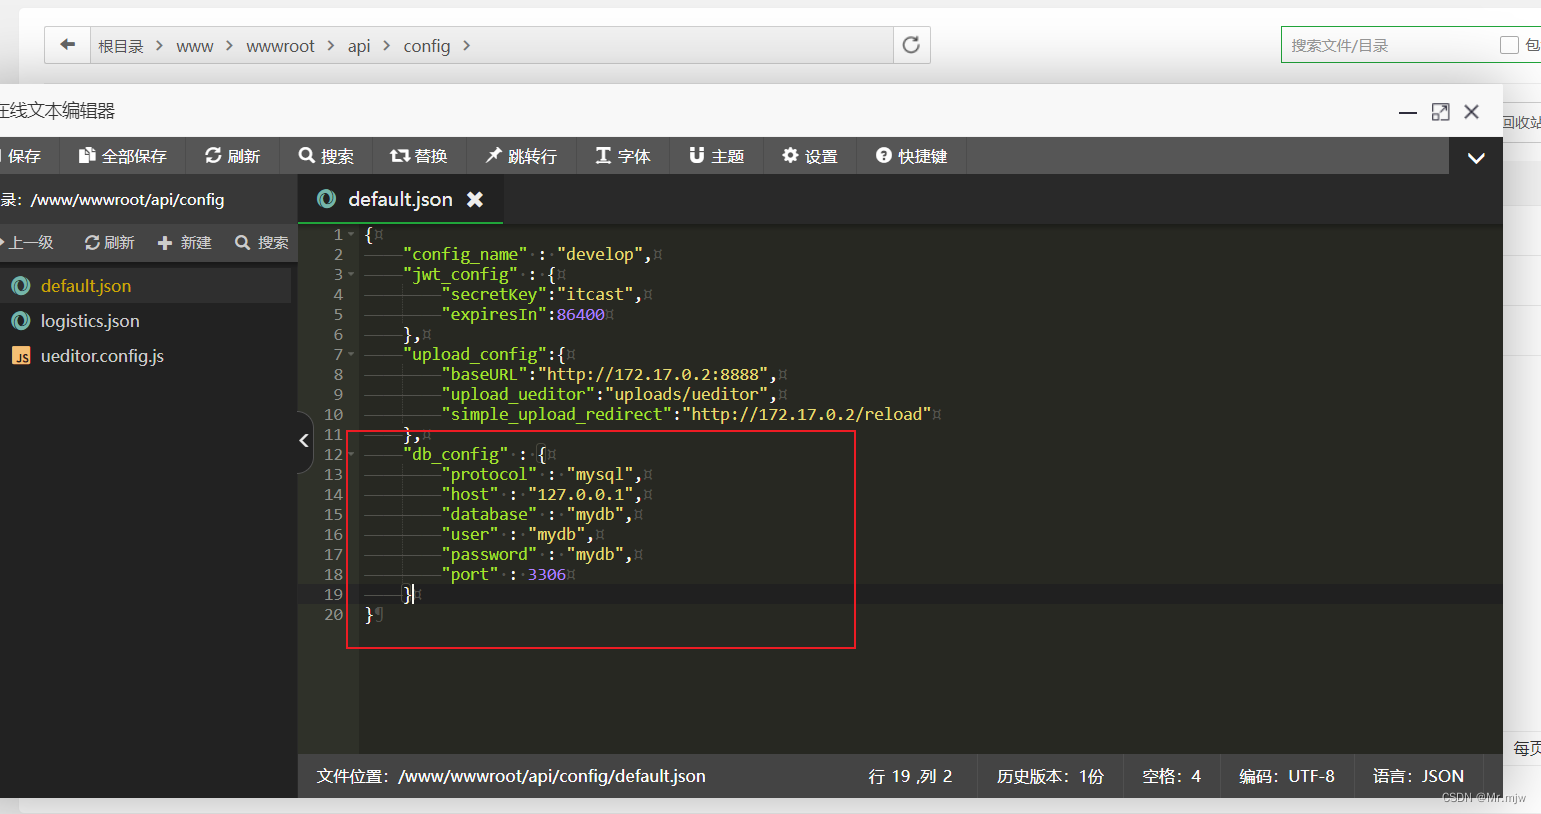Click the 搜索文件/目录 search input field
1541x814 pixels.
[x=1390, y=45]
